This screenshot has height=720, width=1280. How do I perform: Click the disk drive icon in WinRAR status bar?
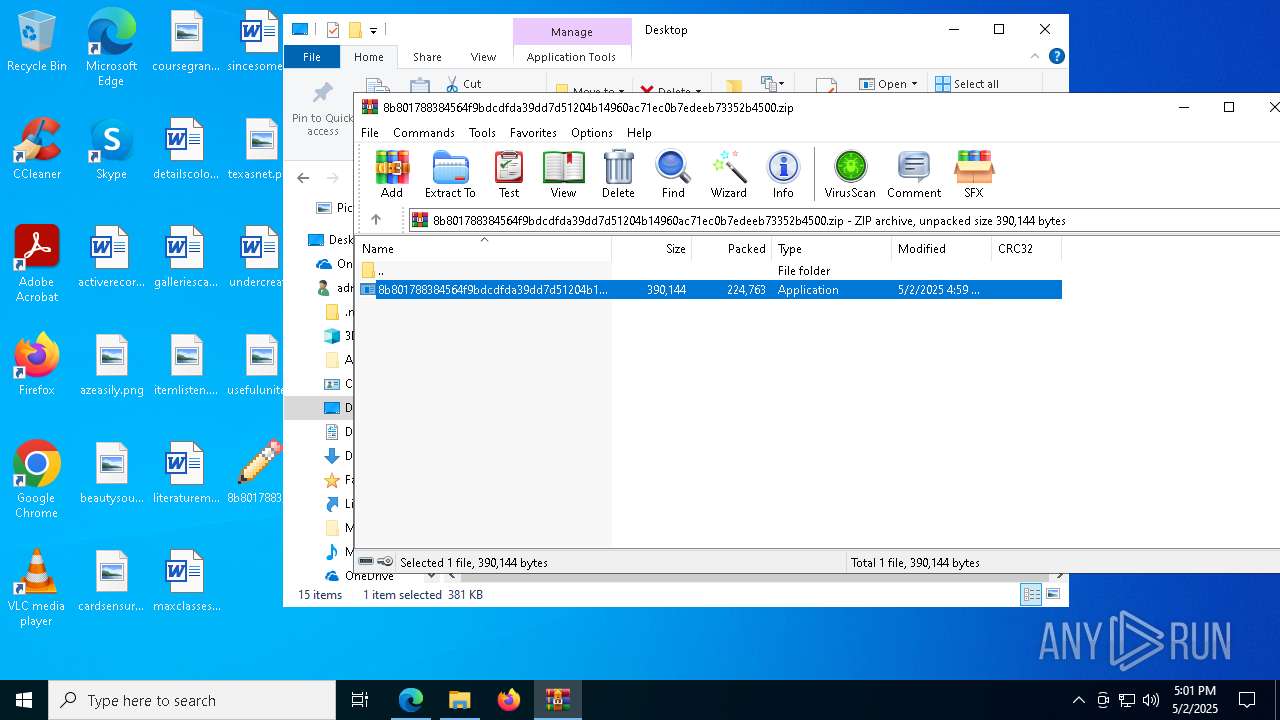(367, 562)
